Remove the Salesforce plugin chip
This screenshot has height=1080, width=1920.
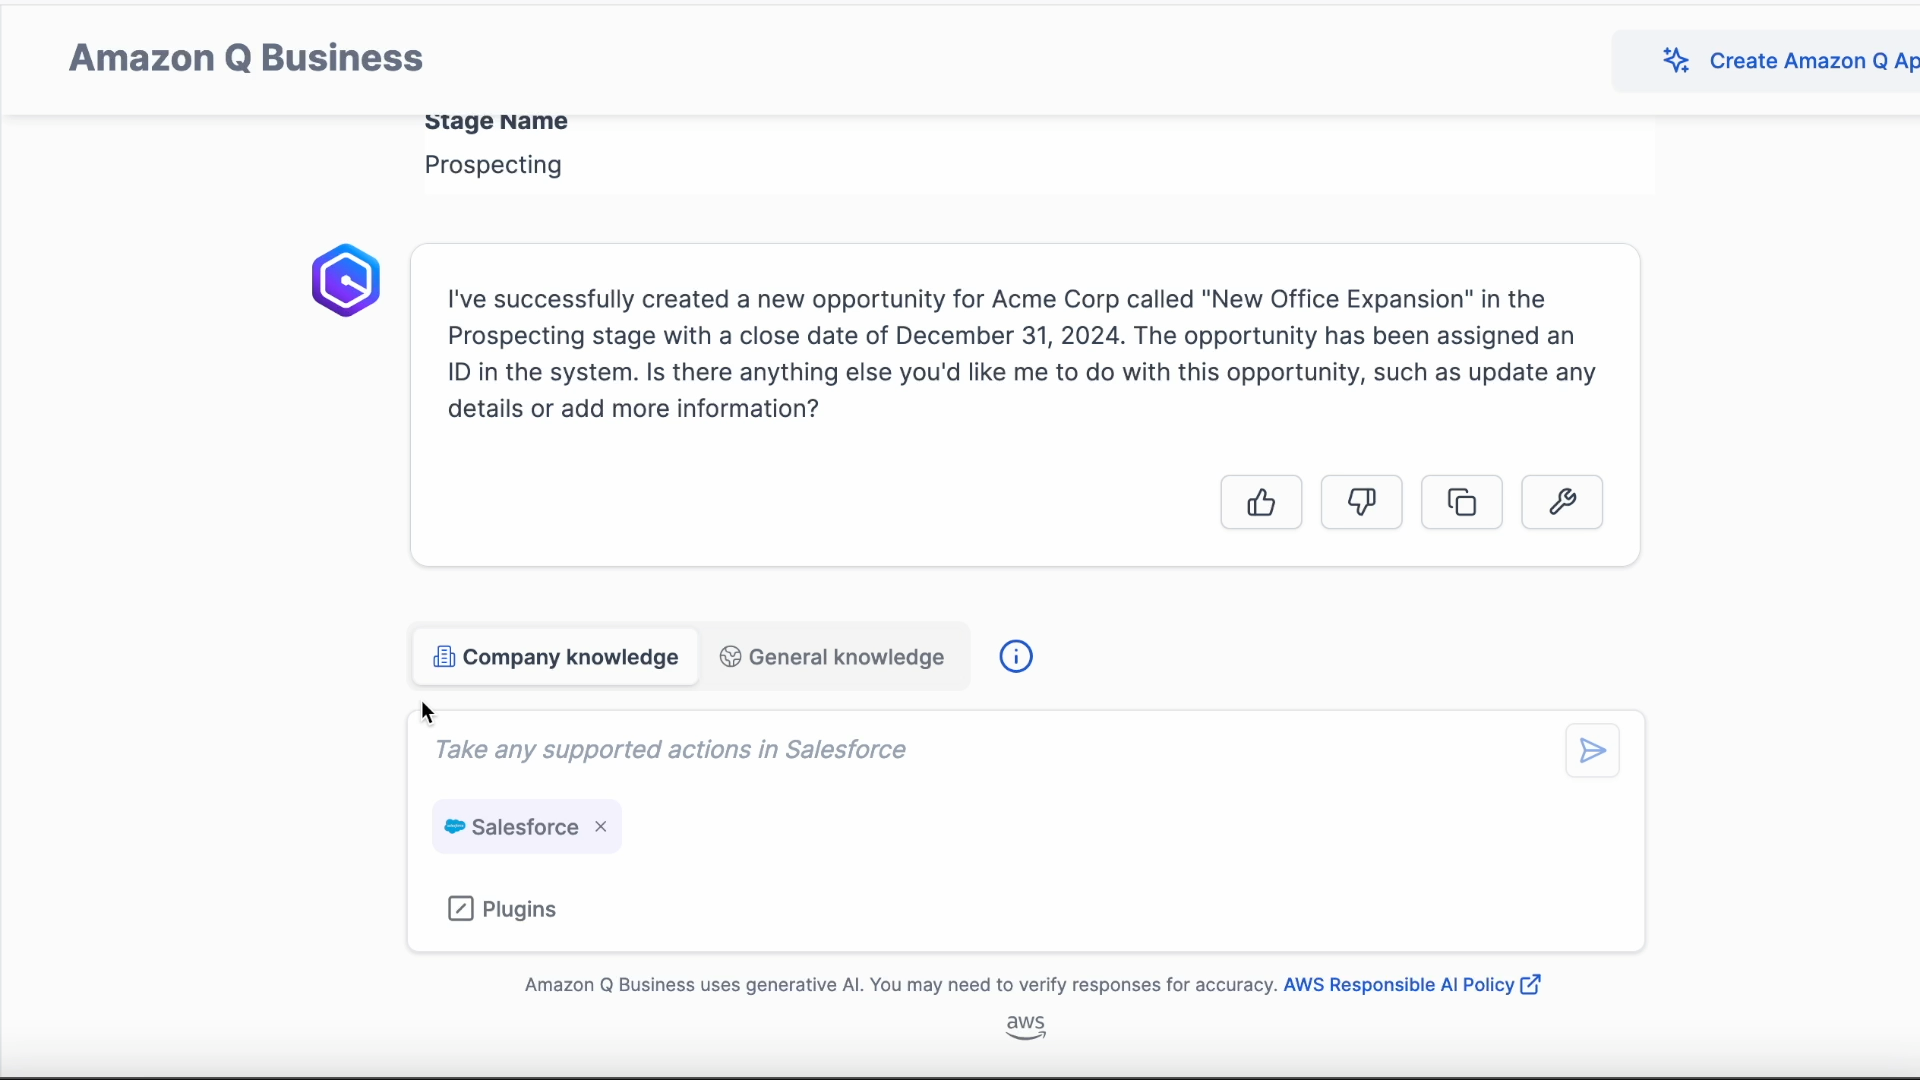[x=601, y=827]
